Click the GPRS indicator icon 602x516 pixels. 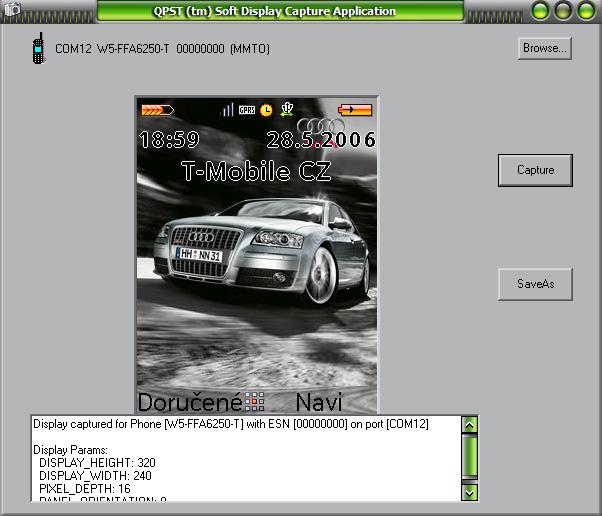click(247, 110)
